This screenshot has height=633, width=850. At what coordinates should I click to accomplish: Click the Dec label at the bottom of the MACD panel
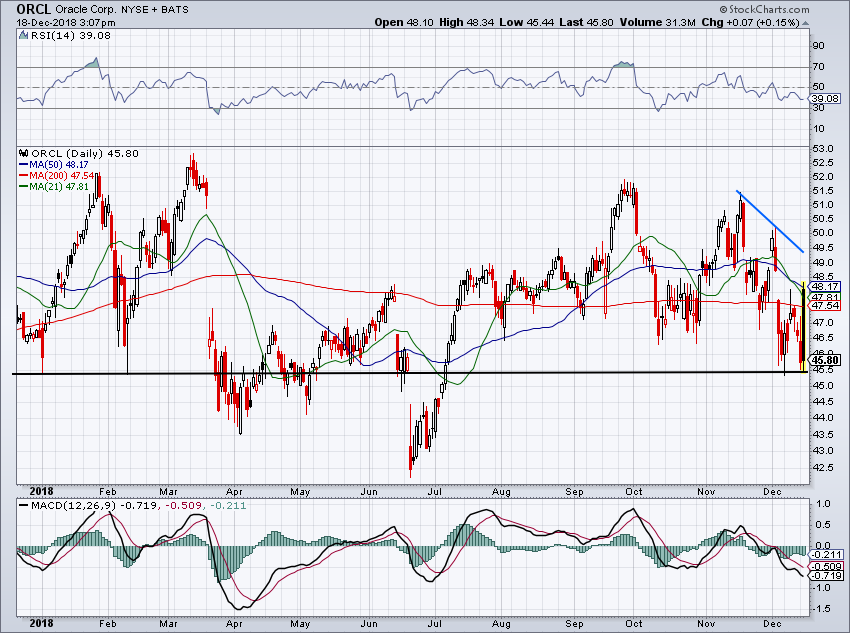772,623
